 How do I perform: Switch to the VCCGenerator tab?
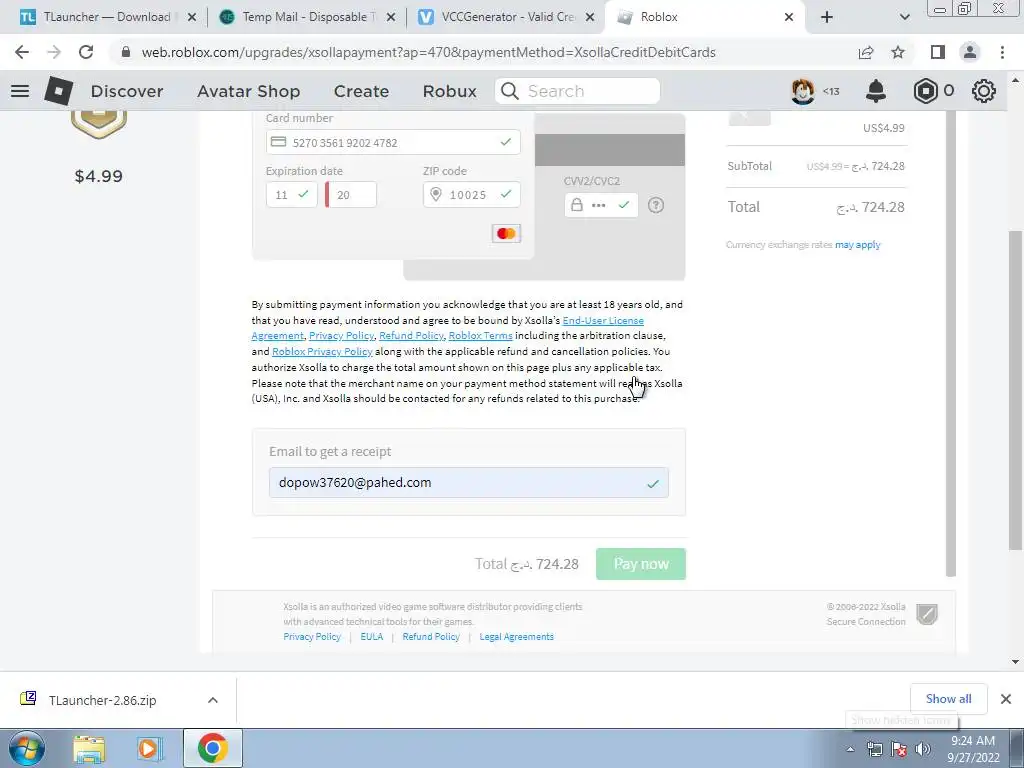(x=507, y=17)
